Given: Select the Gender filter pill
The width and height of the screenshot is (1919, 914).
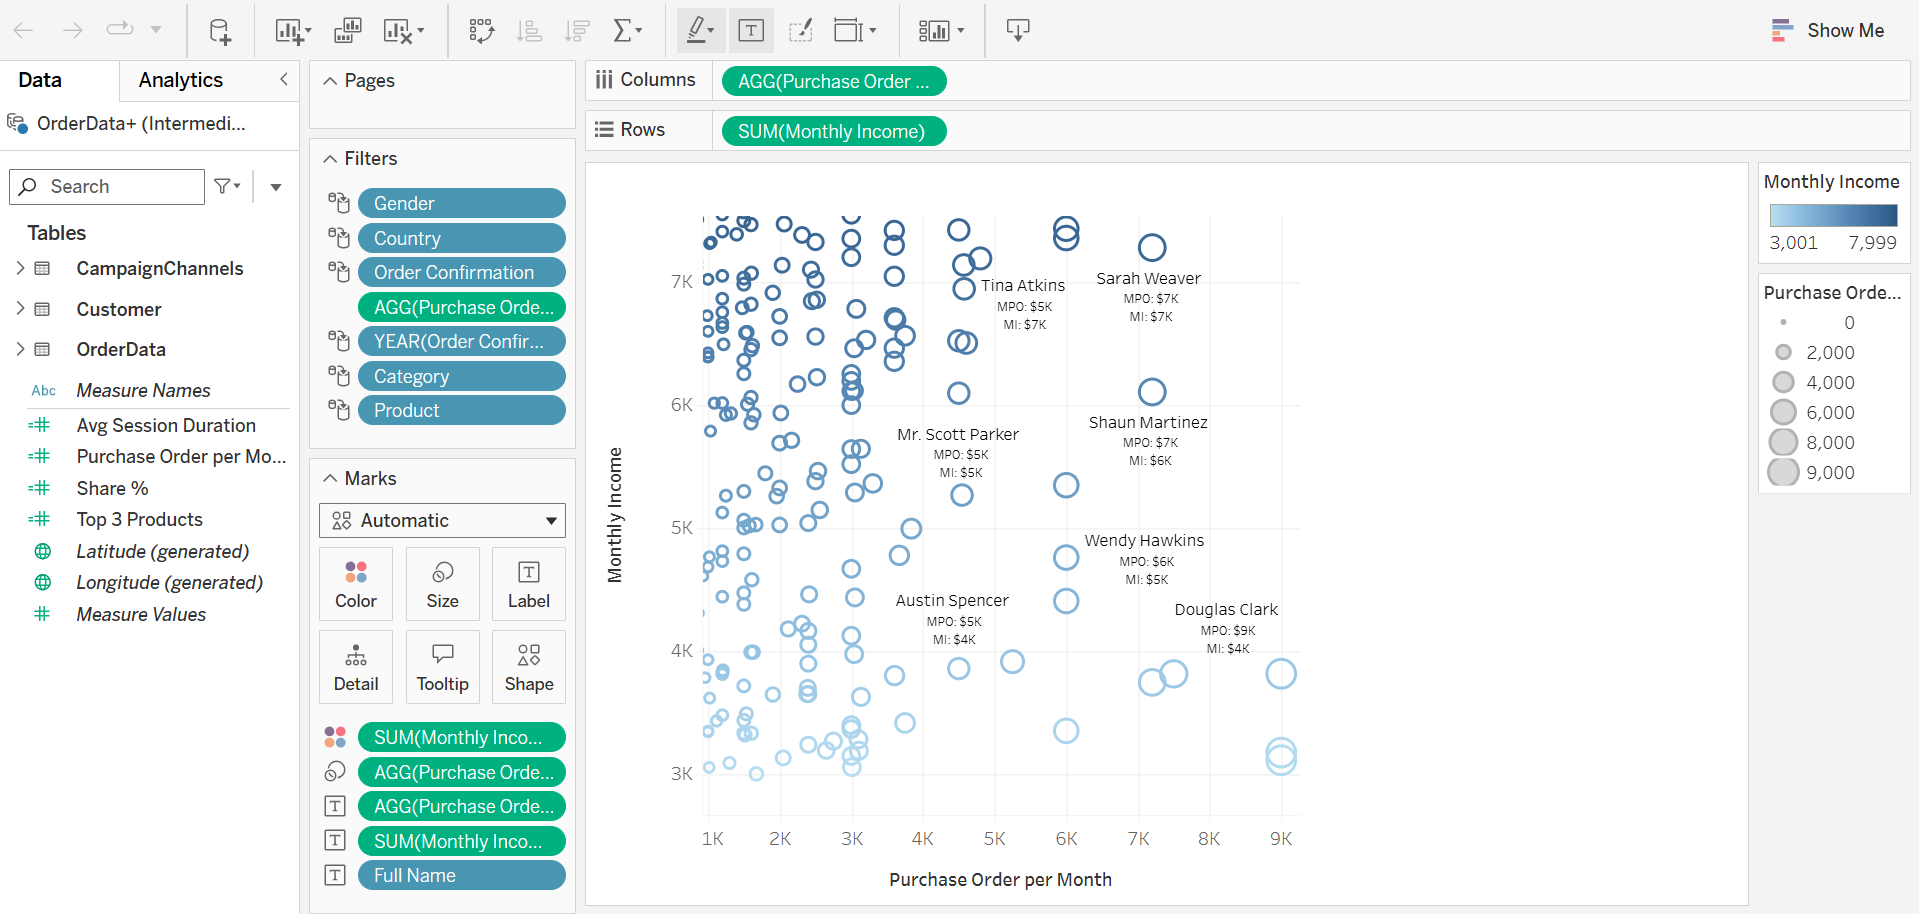Looking at the screenshot, I should click(462, 203).
